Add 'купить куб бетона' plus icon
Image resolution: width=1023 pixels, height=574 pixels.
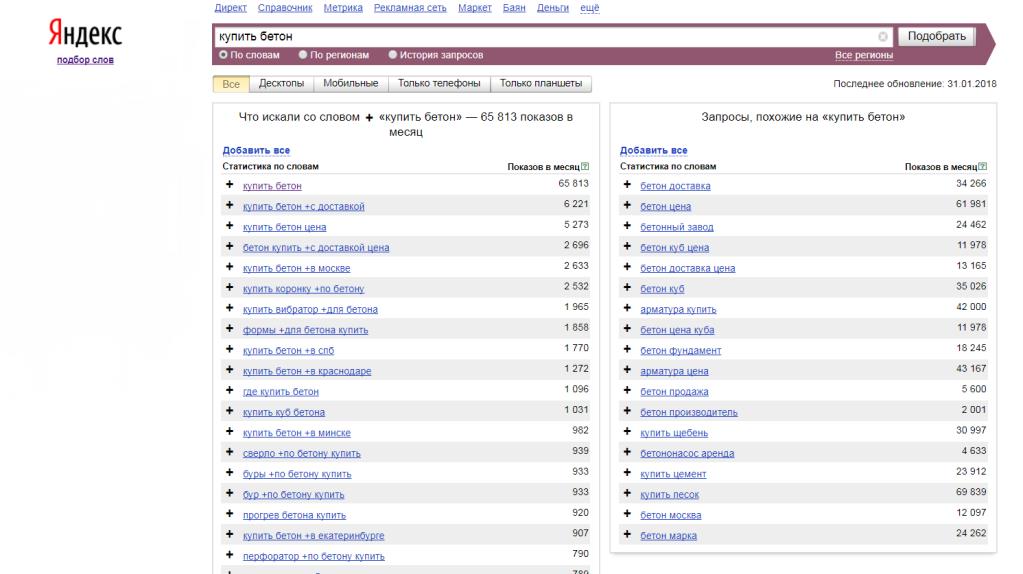pyautogui.click(x=230, y=411)
